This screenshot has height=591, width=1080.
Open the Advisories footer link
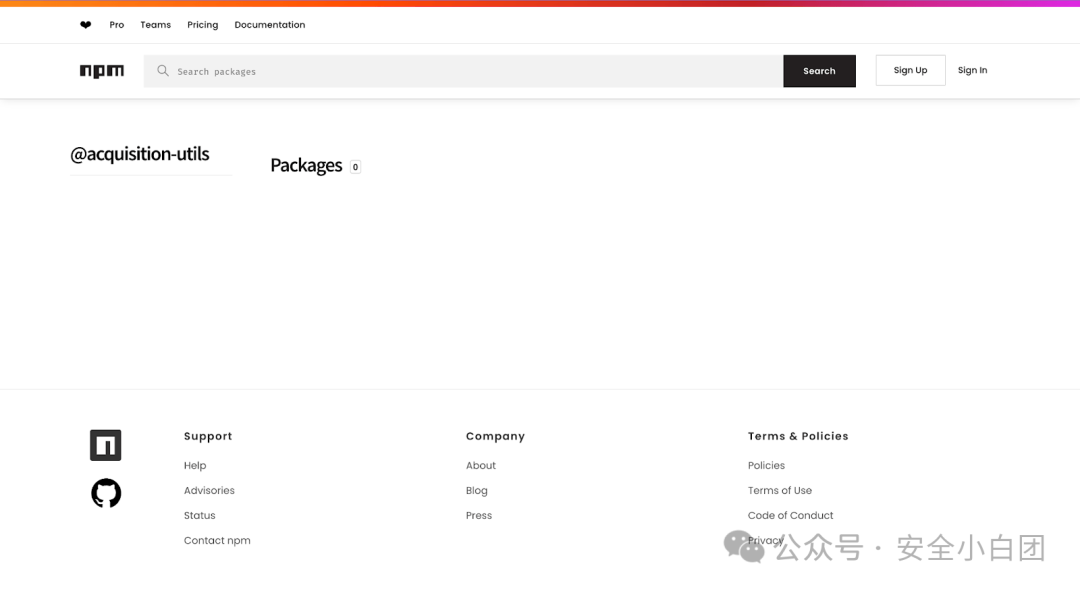209,490
